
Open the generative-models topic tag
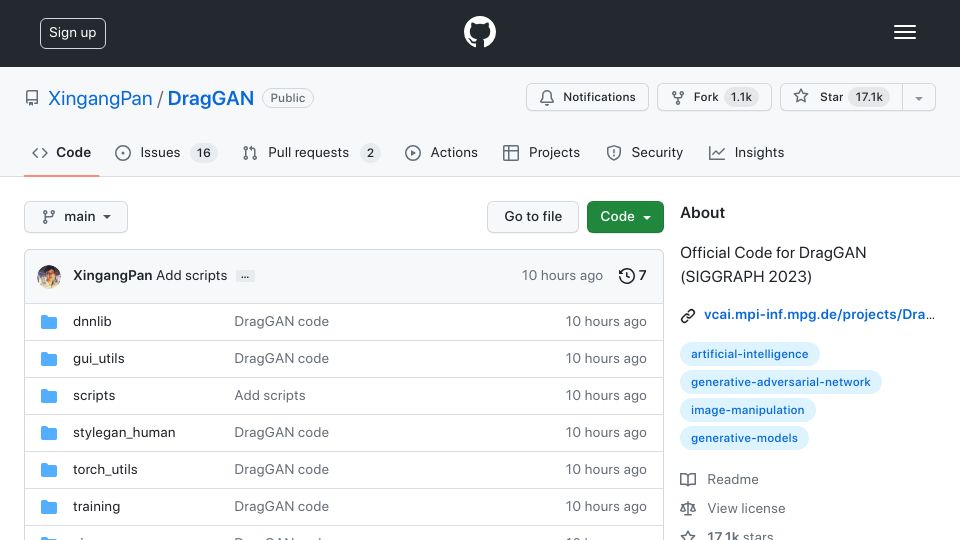[744, 438]
